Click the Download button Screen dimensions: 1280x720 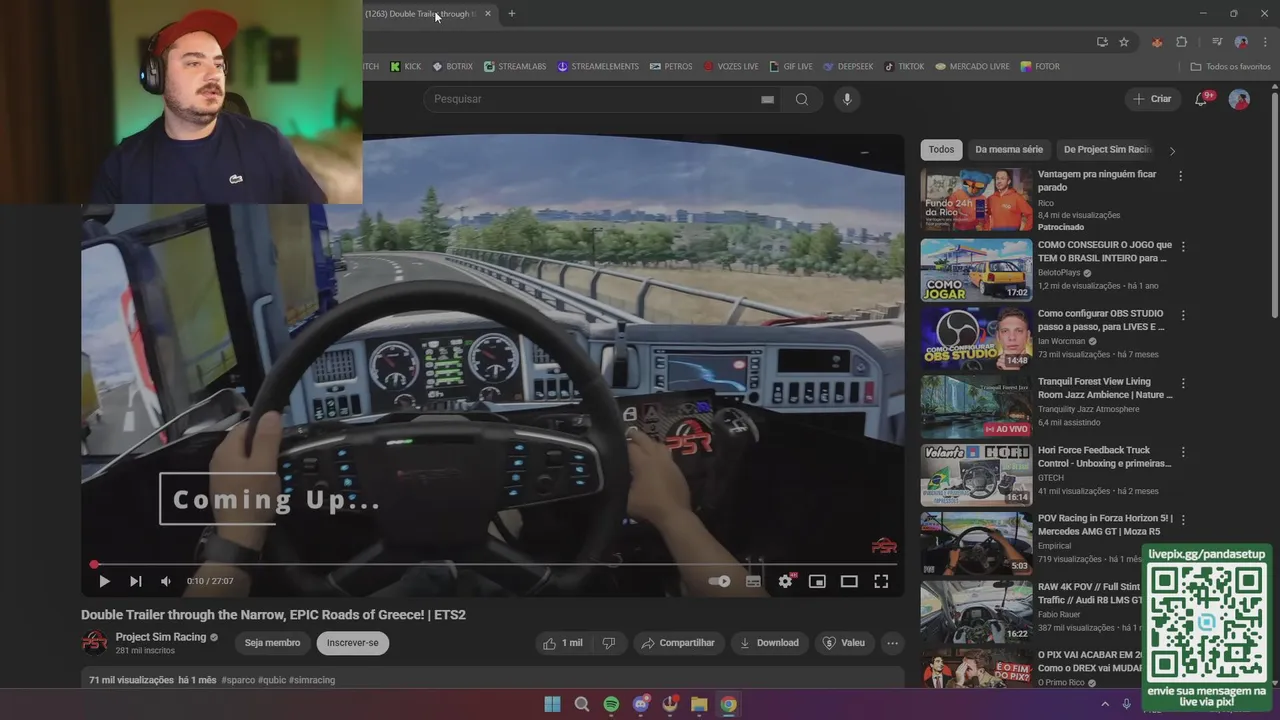tap(769, 643)
